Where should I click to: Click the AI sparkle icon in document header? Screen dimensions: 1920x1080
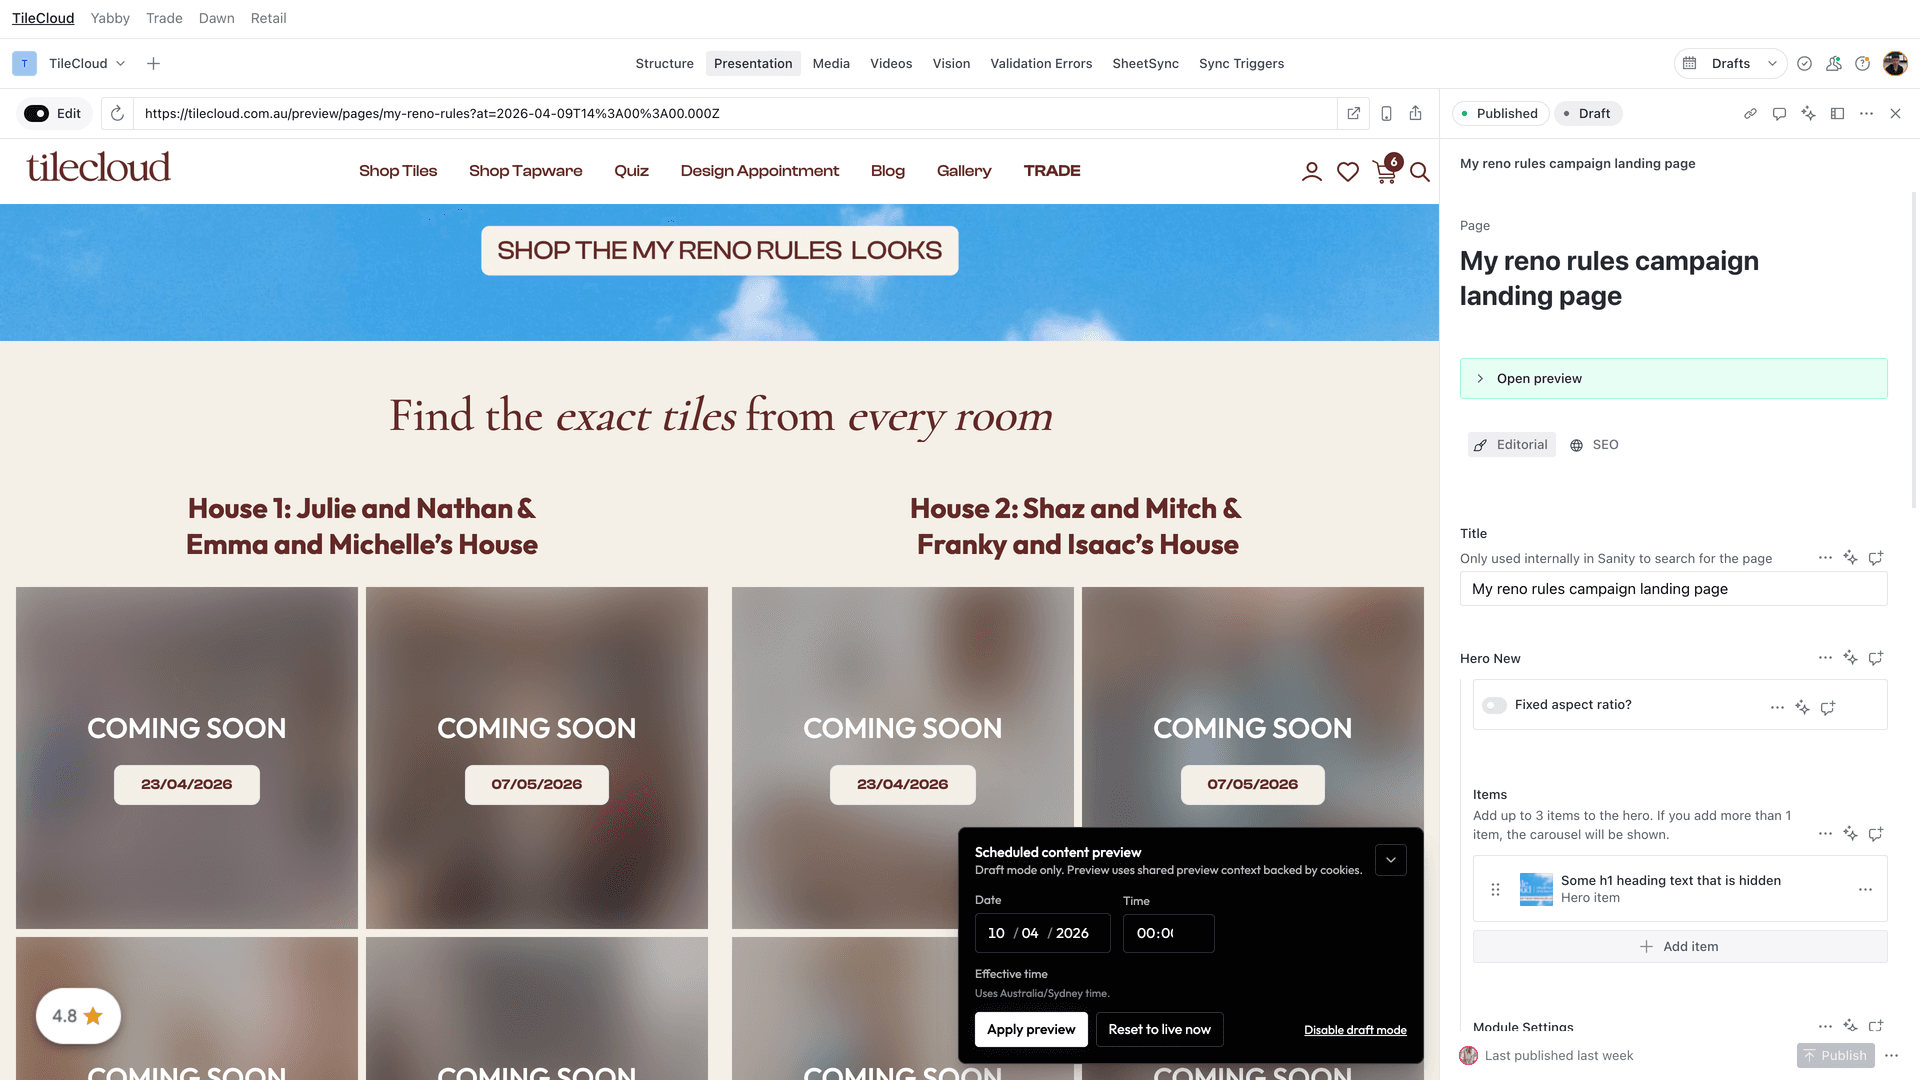click(1808, 114)
